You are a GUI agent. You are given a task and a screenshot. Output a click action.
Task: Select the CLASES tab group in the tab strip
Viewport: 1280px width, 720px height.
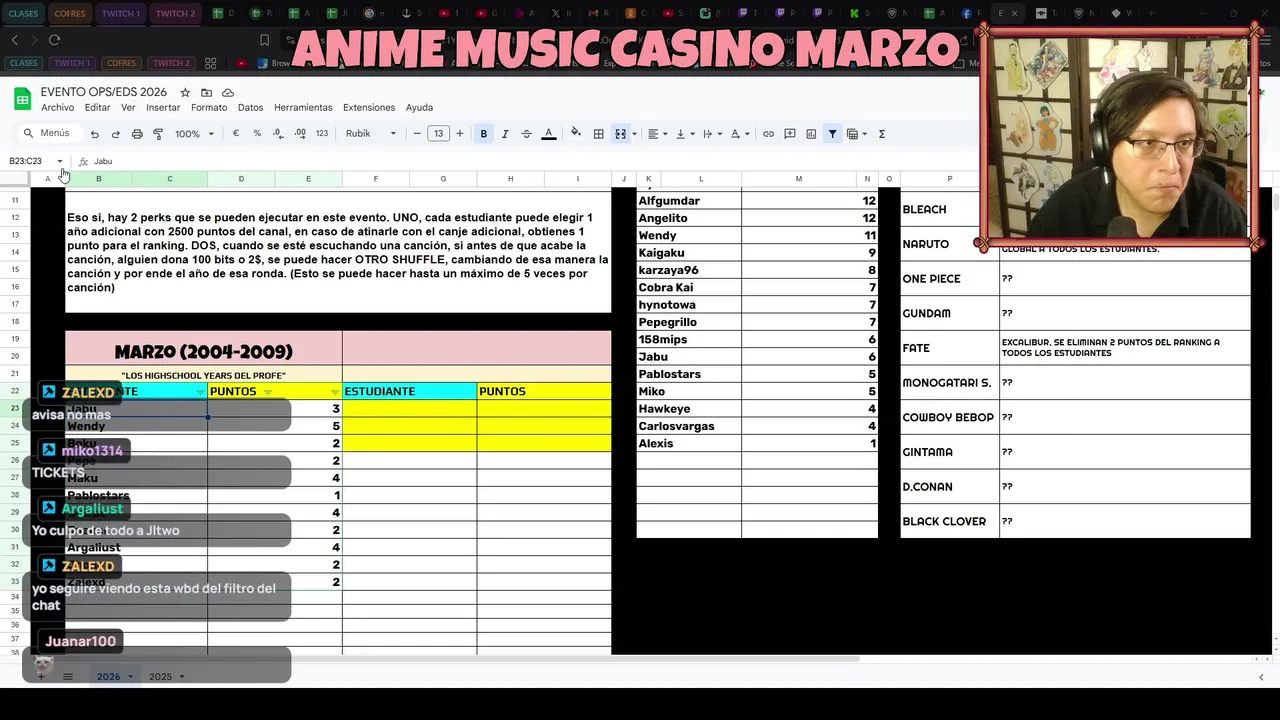[23, 14]
